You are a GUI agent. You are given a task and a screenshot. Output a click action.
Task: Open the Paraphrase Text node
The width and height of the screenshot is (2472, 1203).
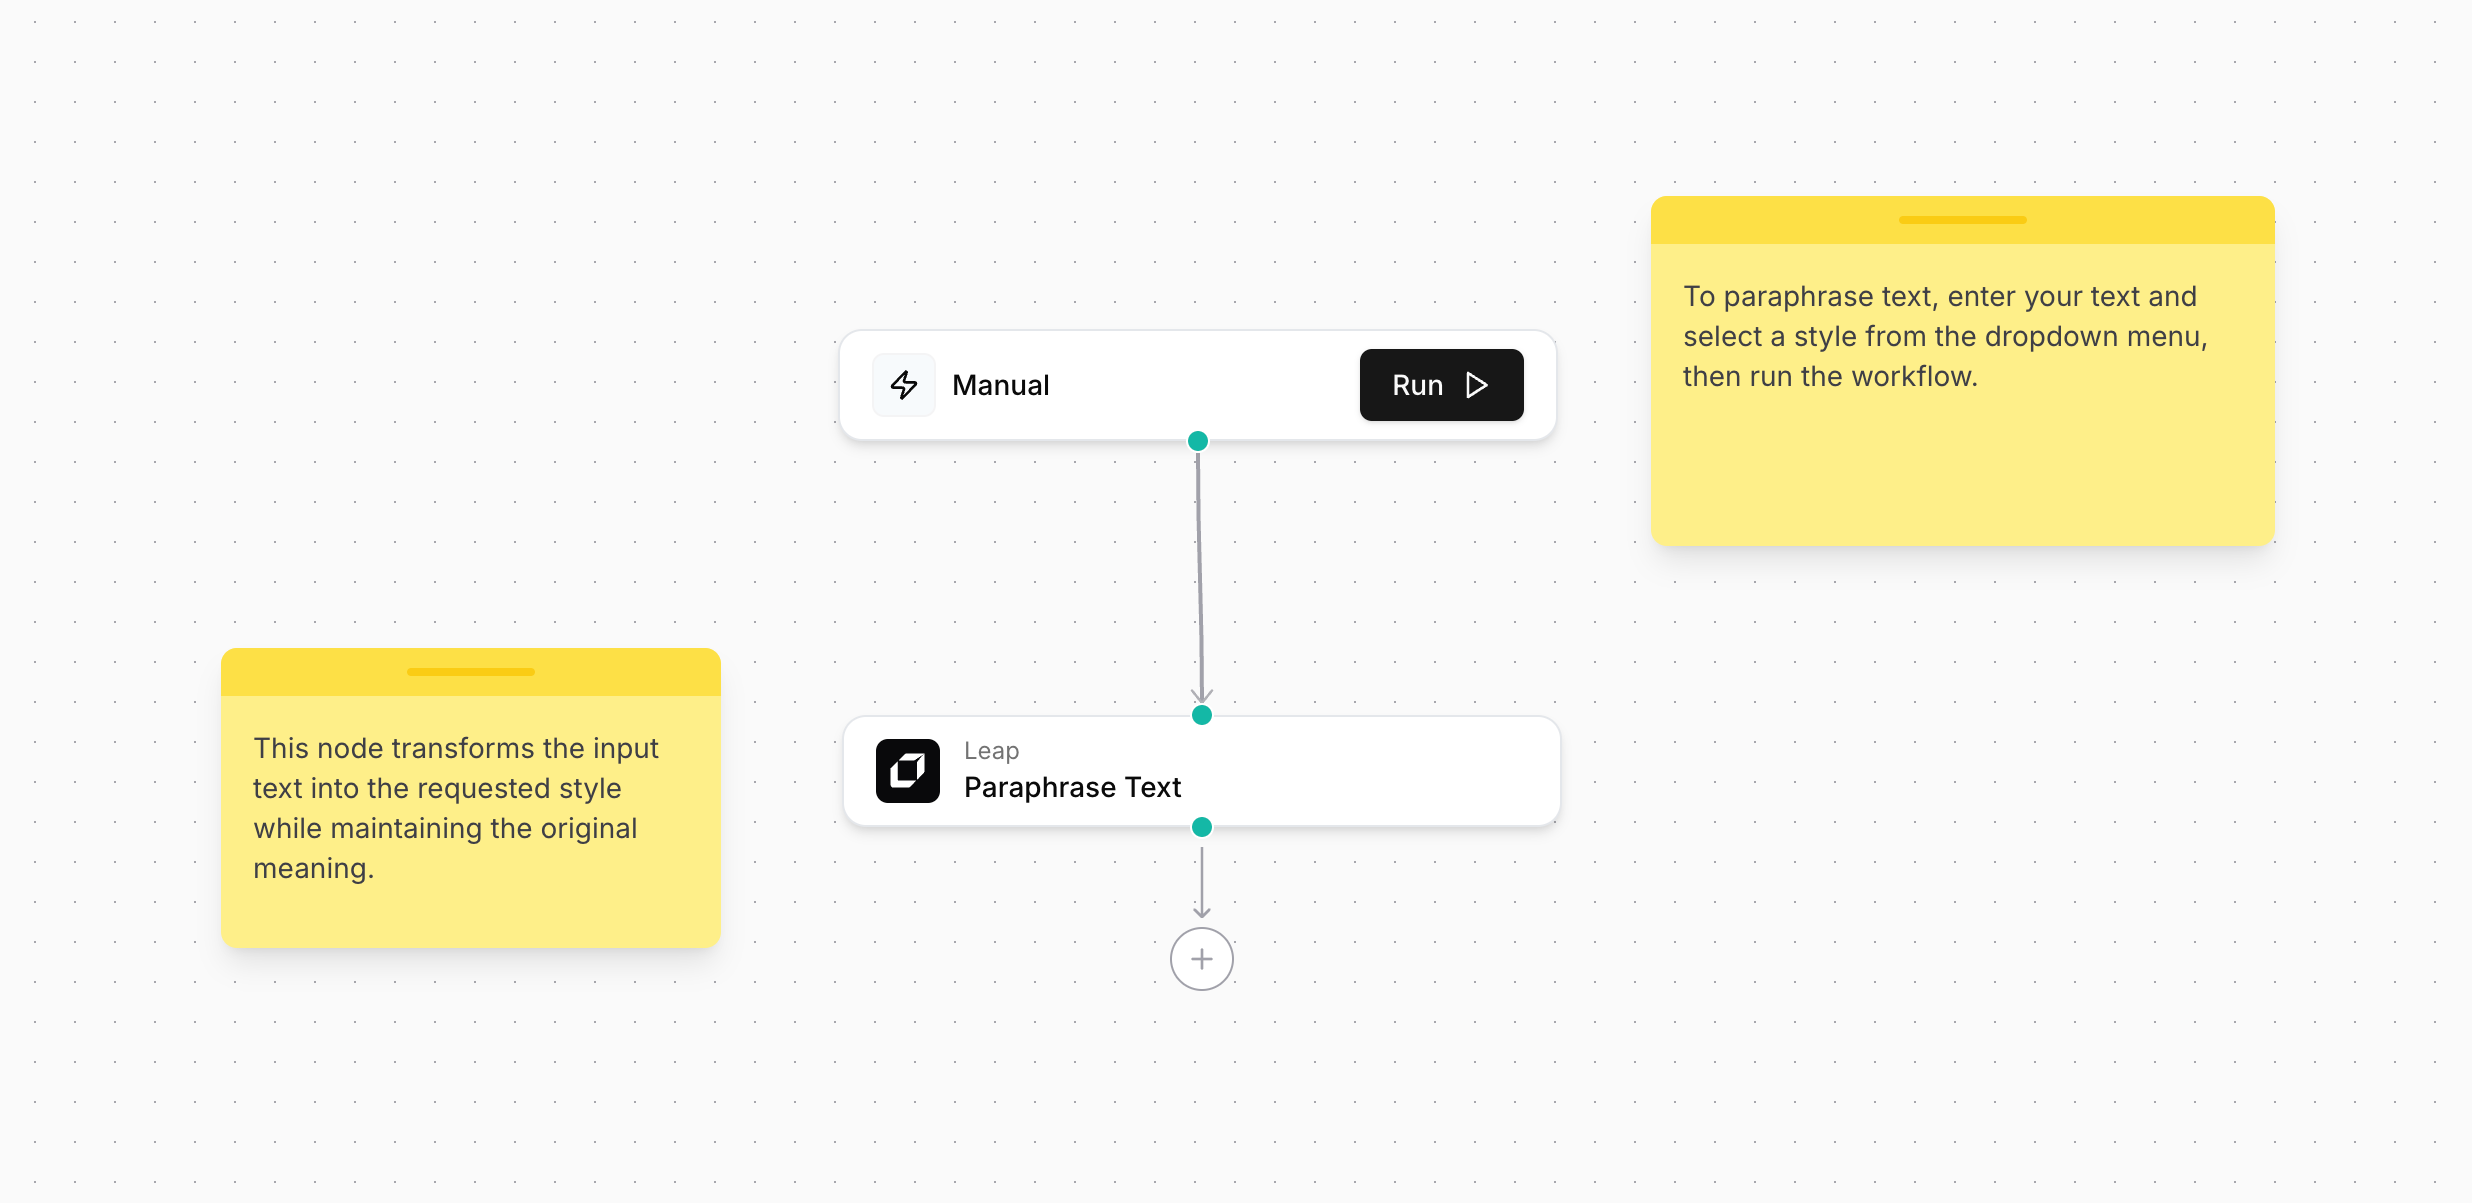pyautogui.click(x=1072, y=788)
